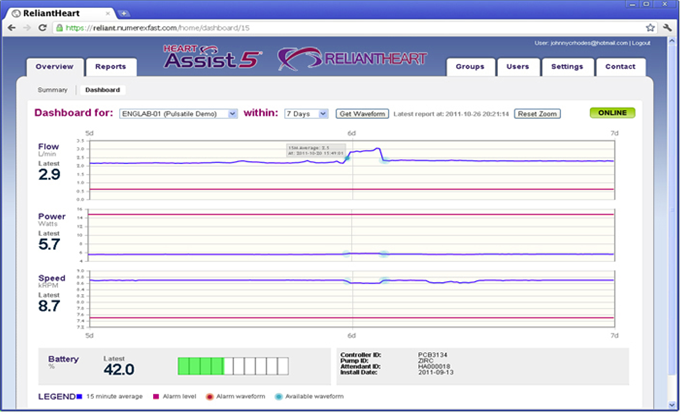
Task: Click the battery level bar indicator
Action: pos(233,366)
